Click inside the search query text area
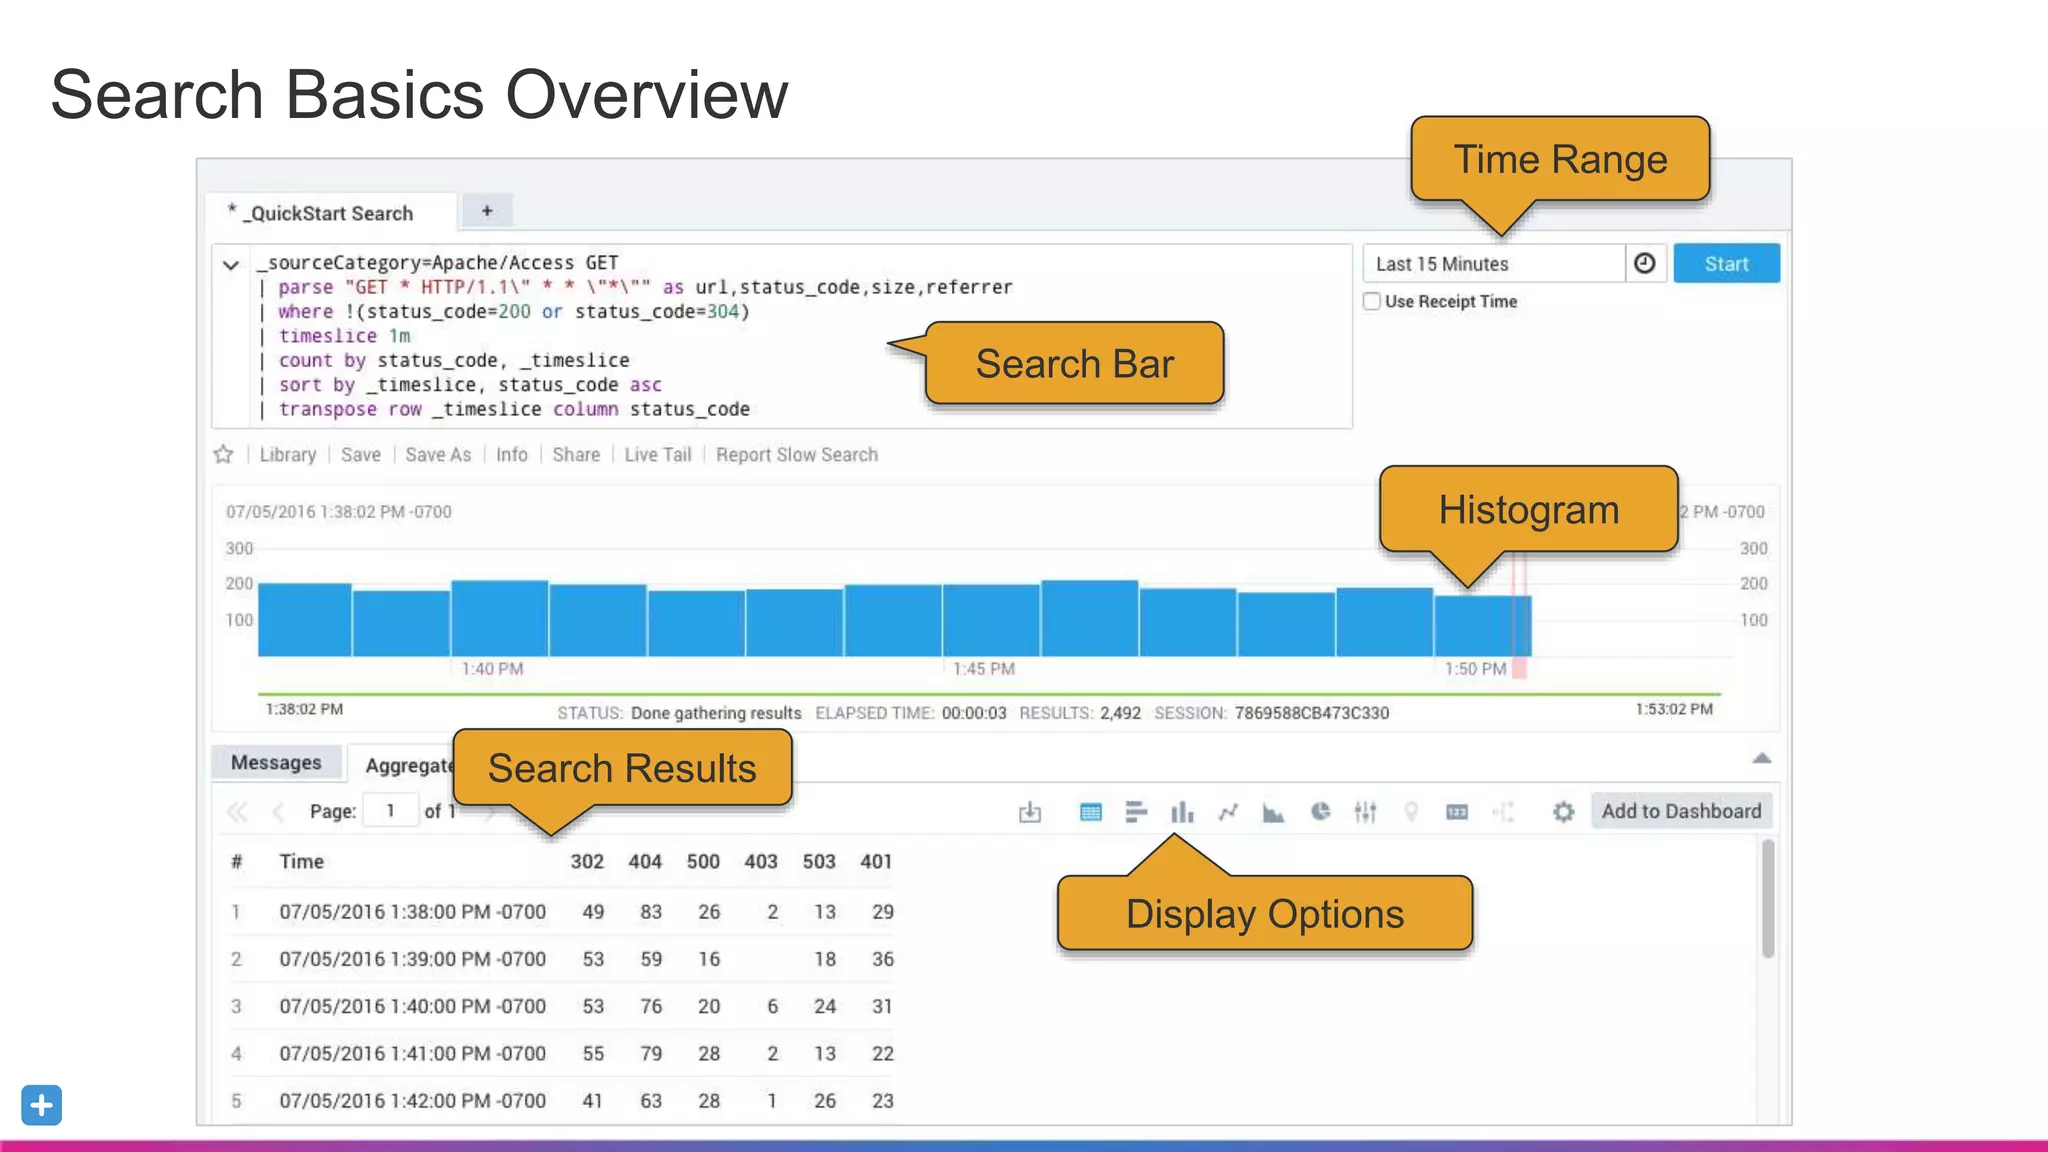Image resolution: width=2048 pixels, height=1152 pixels. pos(781,336)
